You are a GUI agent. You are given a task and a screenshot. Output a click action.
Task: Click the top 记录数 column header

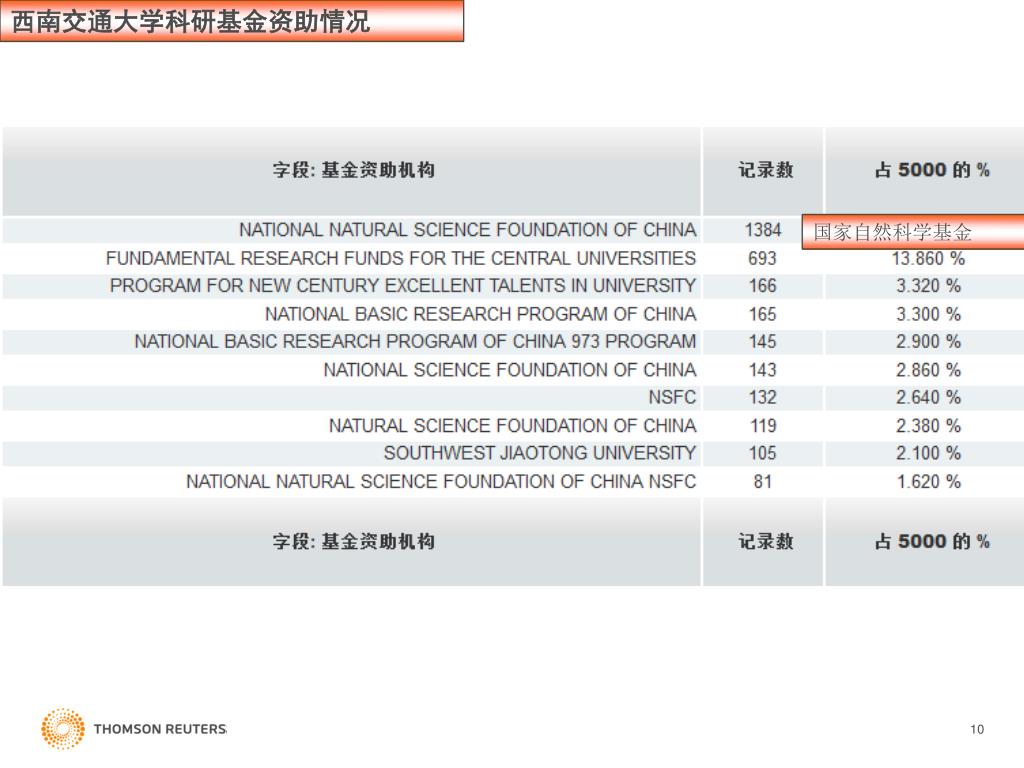(x=765, y=170)
